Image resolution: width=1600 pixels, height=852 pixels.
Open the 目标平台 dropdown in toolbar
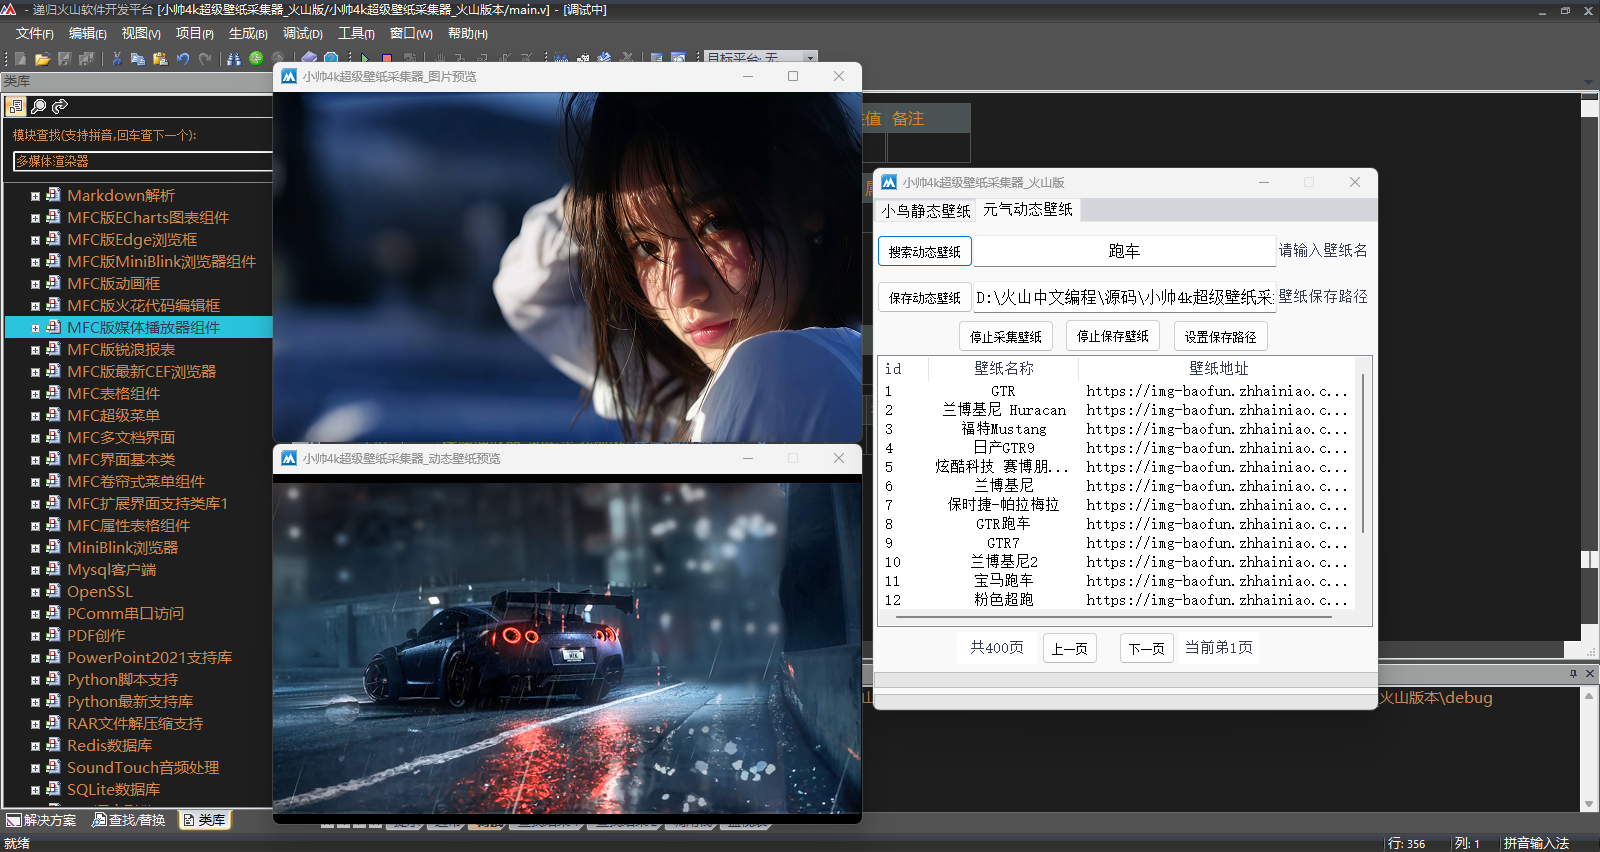(x=810, y=57)
